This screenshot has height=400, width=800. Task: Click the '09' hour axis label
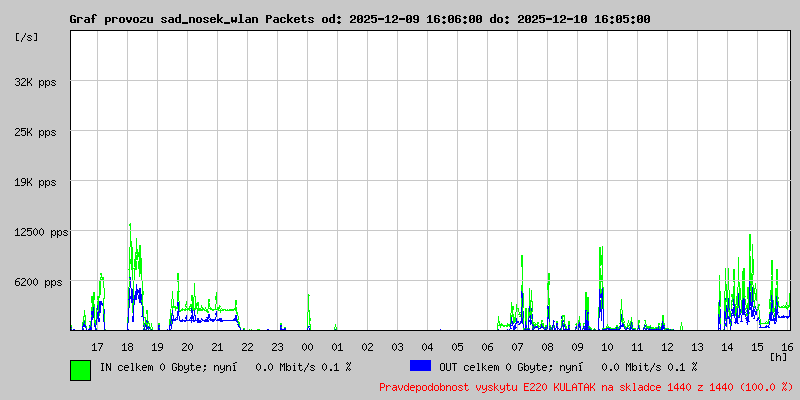coord(578,347)
